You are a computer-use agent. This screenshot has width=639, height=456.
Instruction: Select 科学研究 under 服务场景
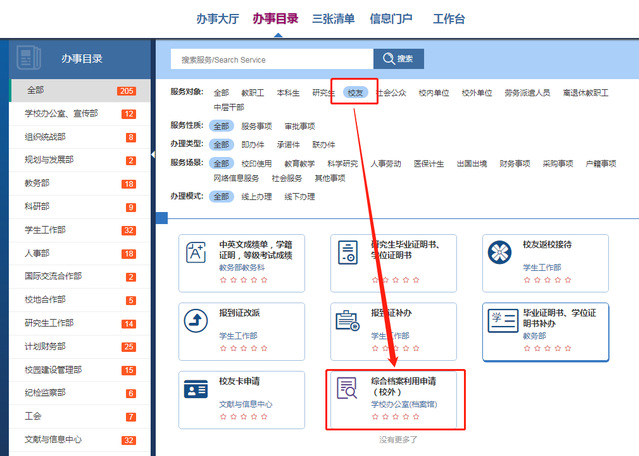[343, 164]
